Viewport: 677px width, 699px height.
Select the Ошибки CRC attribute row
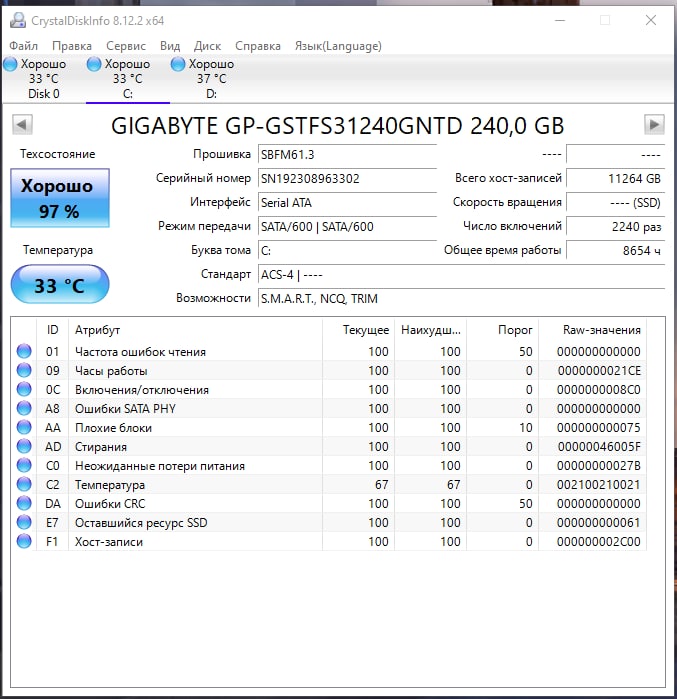click(x=329, y=503)
